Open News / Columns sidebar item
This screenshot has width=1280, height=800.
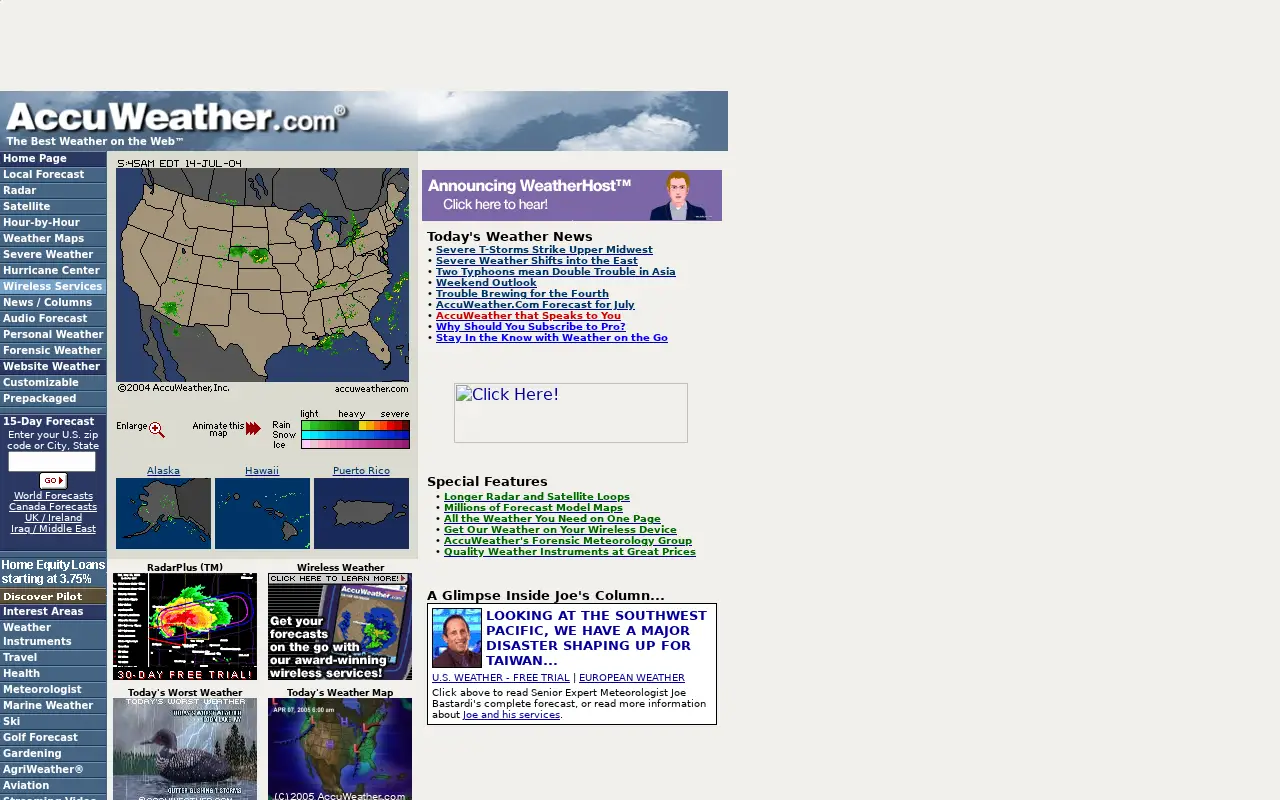pos(53,303)
